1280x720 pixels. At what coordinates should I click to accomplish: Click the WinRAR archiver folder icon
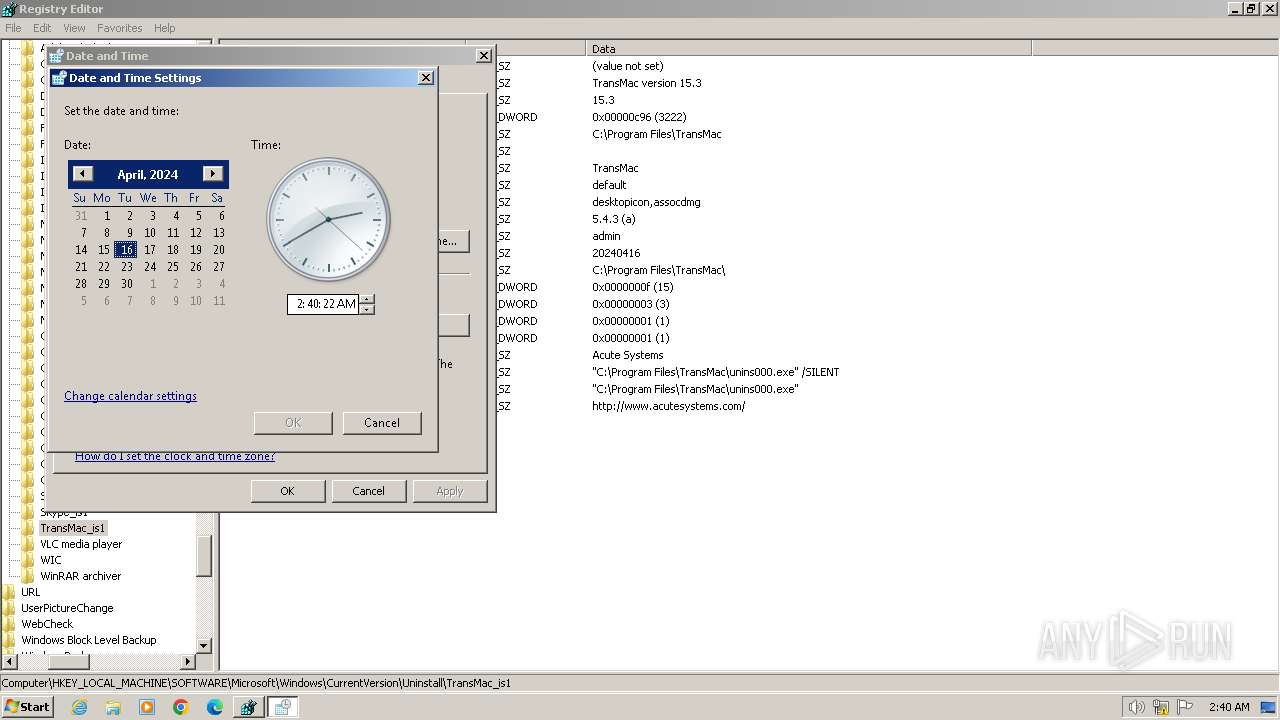(x=28, y=576)
